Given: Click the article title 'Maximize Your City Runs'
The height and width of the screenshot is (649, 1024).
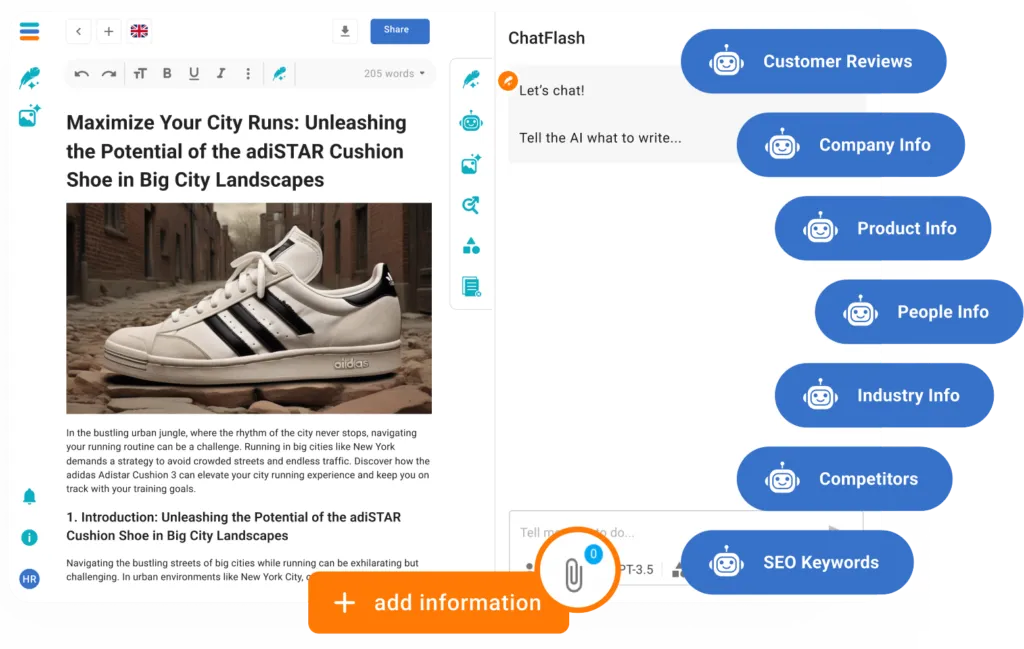Looking at the screenshot, I should coord(236,151).
